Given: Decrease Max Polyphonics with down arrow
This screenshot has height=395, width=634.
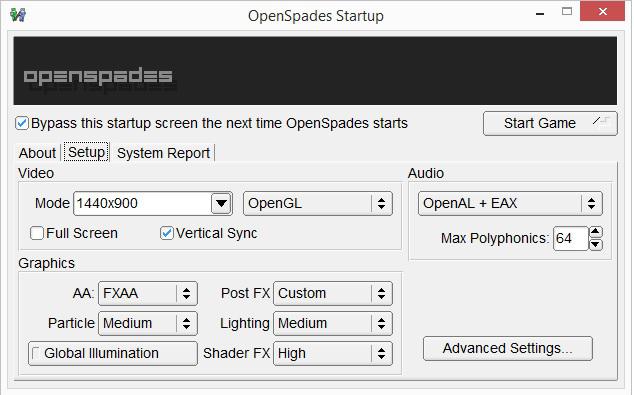Looking at the screenshot, I should 596,245.
